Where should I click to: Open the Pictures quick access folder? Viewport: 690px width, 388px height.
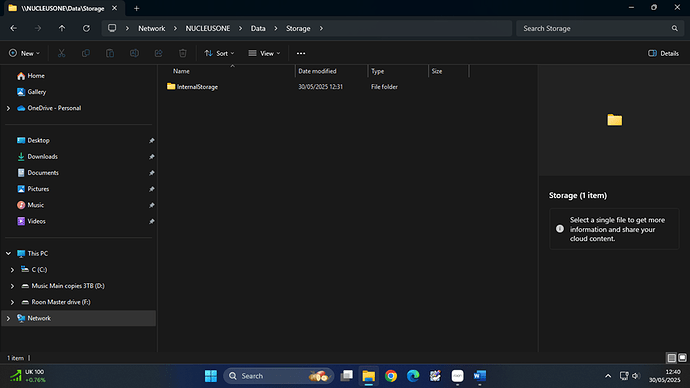click(x=33, y=189)
